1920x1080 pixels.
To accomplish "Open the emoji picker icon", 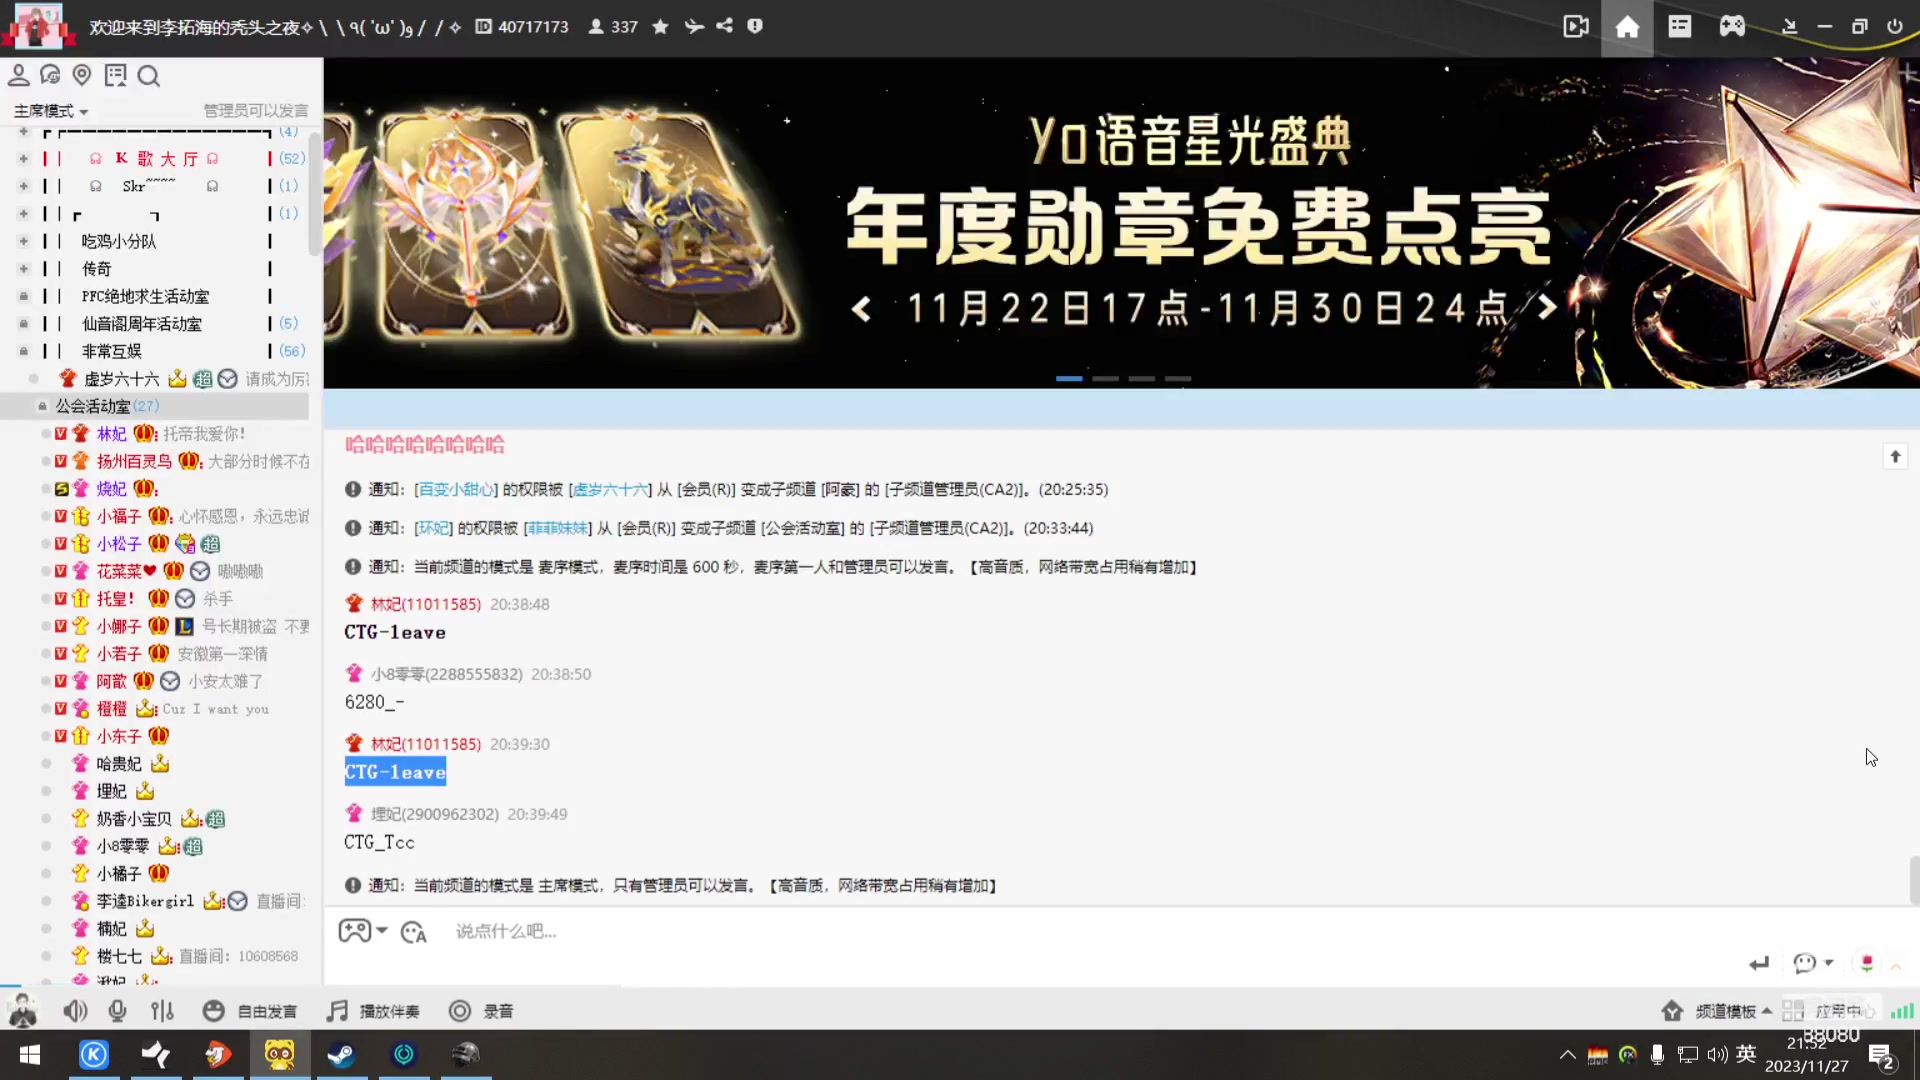I will [214, 1011].
